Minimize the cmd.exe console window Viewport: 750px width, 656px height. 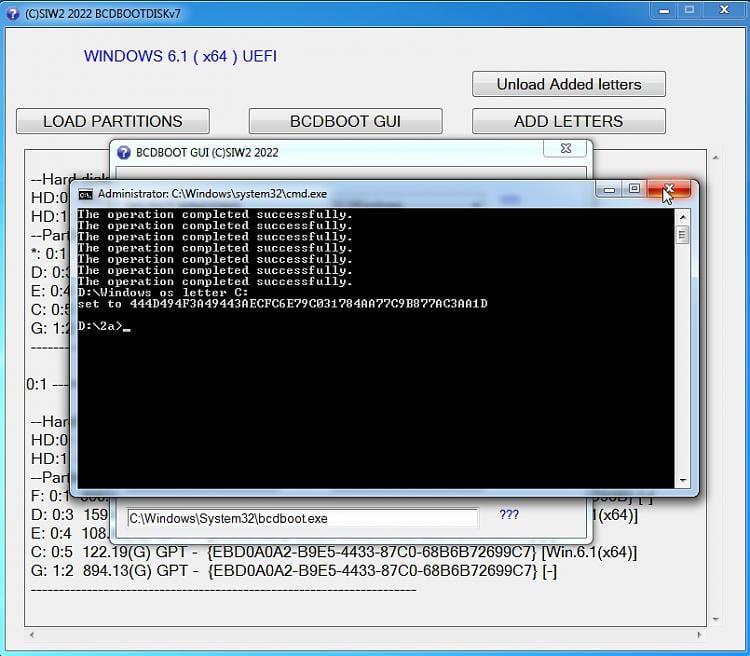(609, 189)
